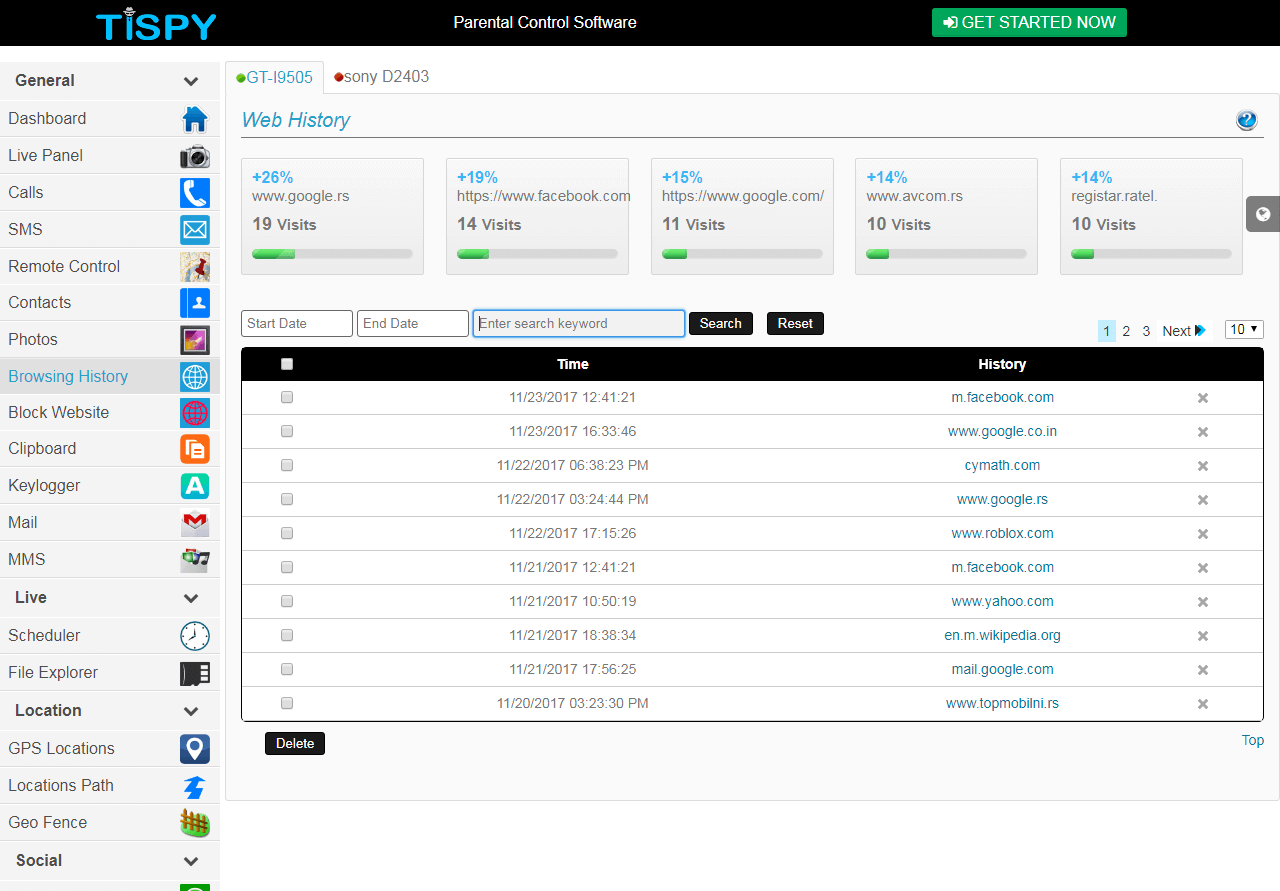This screenshot has height=891, width=1280.
Task: Collapse the Social section chevron
Action: point(191,862)
